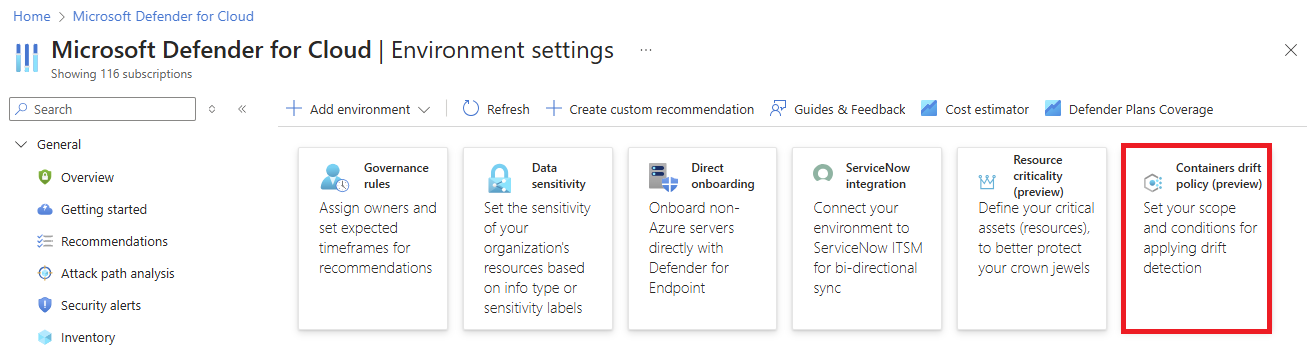Collapse the General section in sidebar
The width and height of the screenshot is (1310, 360).
(x=22, y=145)
